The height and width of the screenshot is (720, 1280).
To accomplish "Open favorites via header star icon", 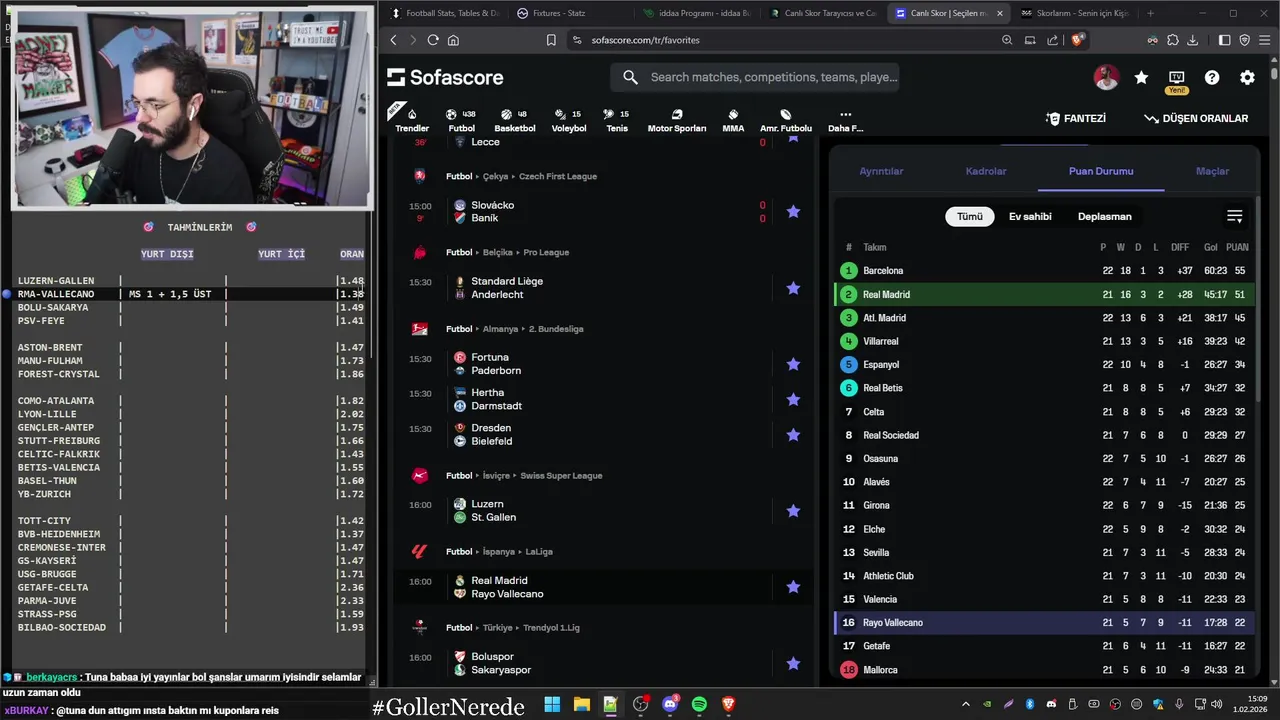I will 1141,77.
